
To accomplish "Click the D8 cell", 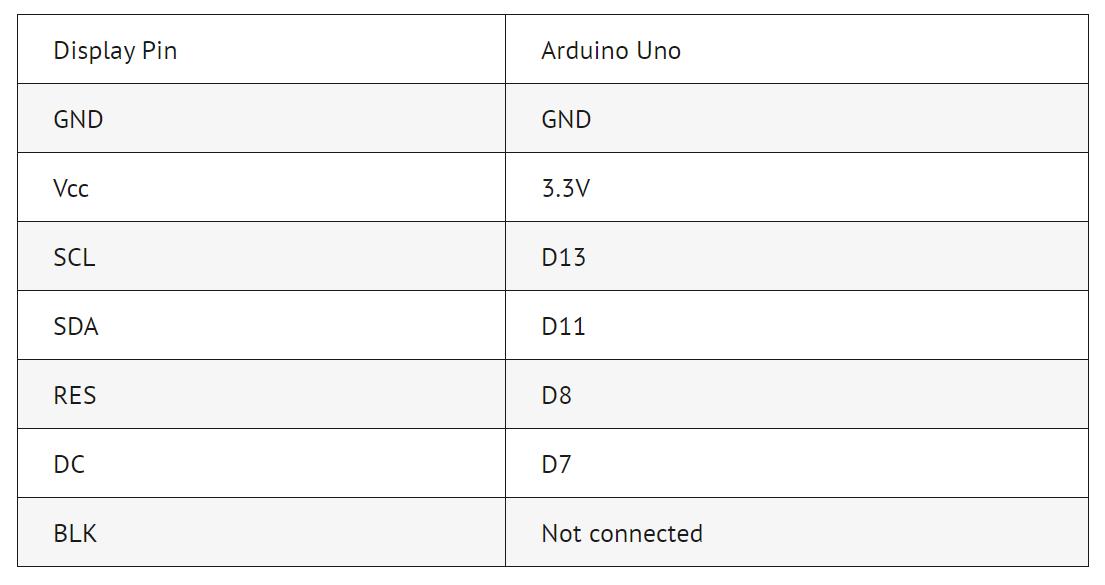I will click(797, 395).
